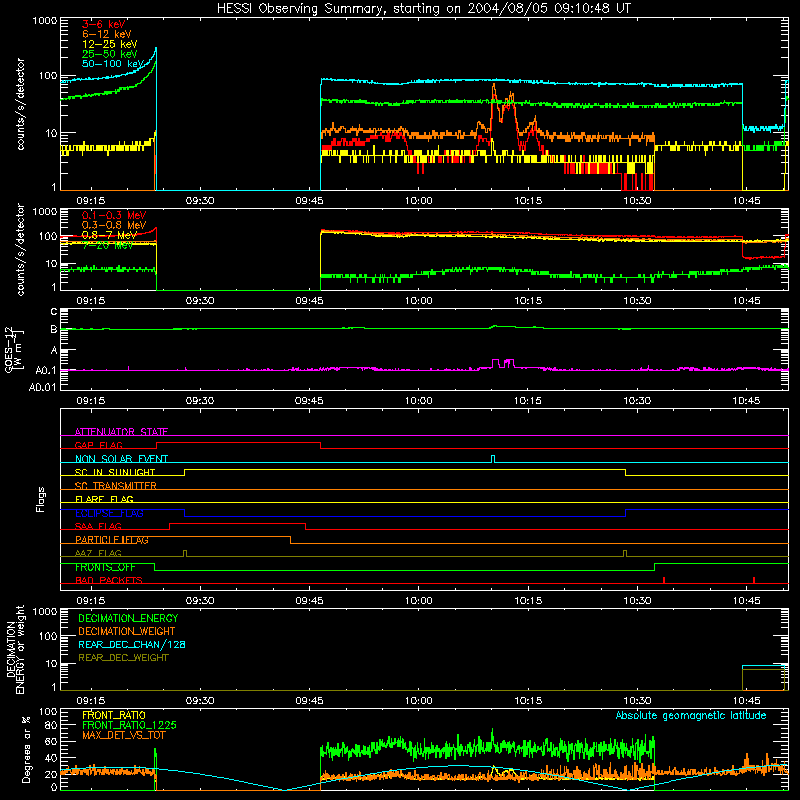The width and height of the screenshot is (800, 800).
Task: Click the SAA_FLAG raised segment around 09:35
Action: pyautogui.click(x=237, y=523)
